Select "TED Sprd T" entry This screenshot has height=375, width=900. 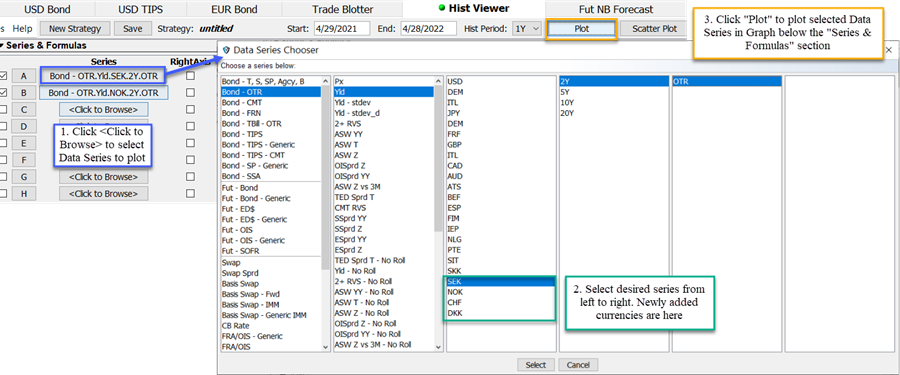click(384, 197)
